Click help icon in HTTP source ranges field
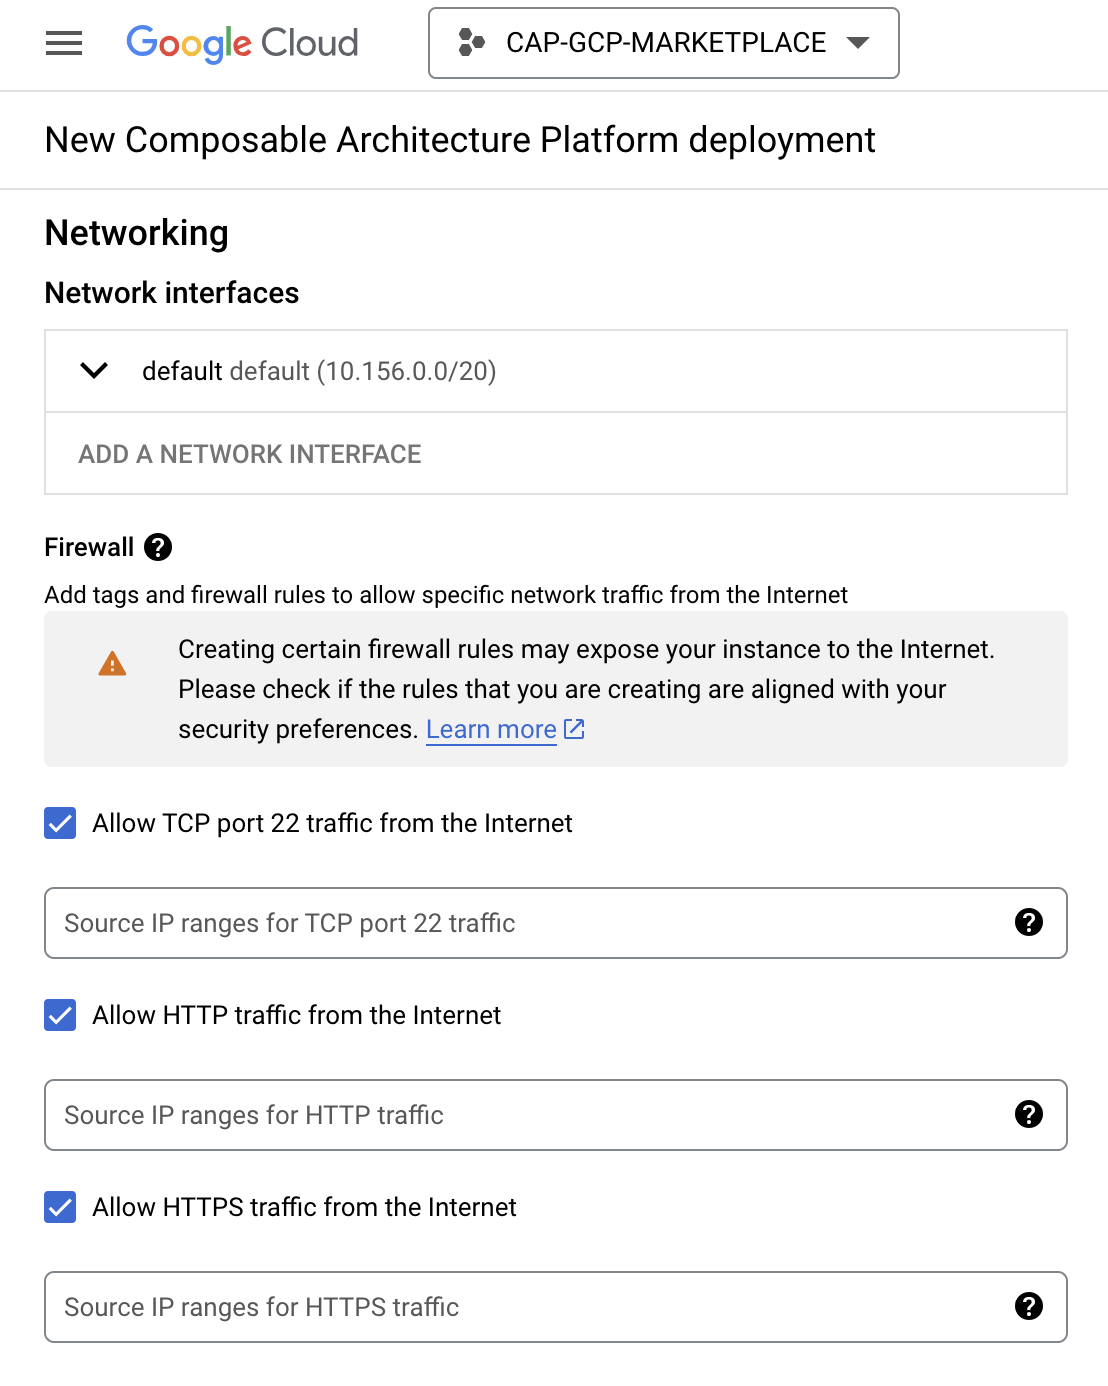The image size is (1108, 1386). click(1028, 1114)
